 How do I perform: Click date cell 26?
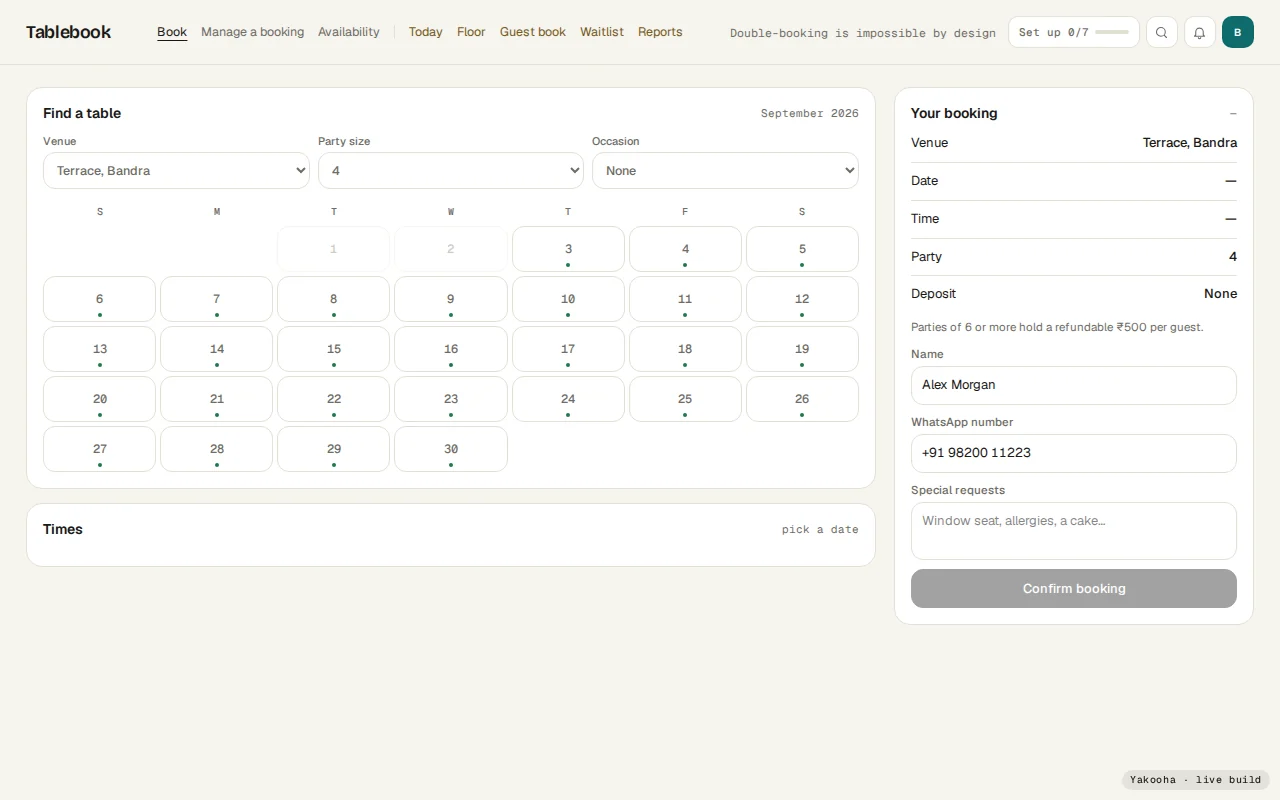click(802, 399)
